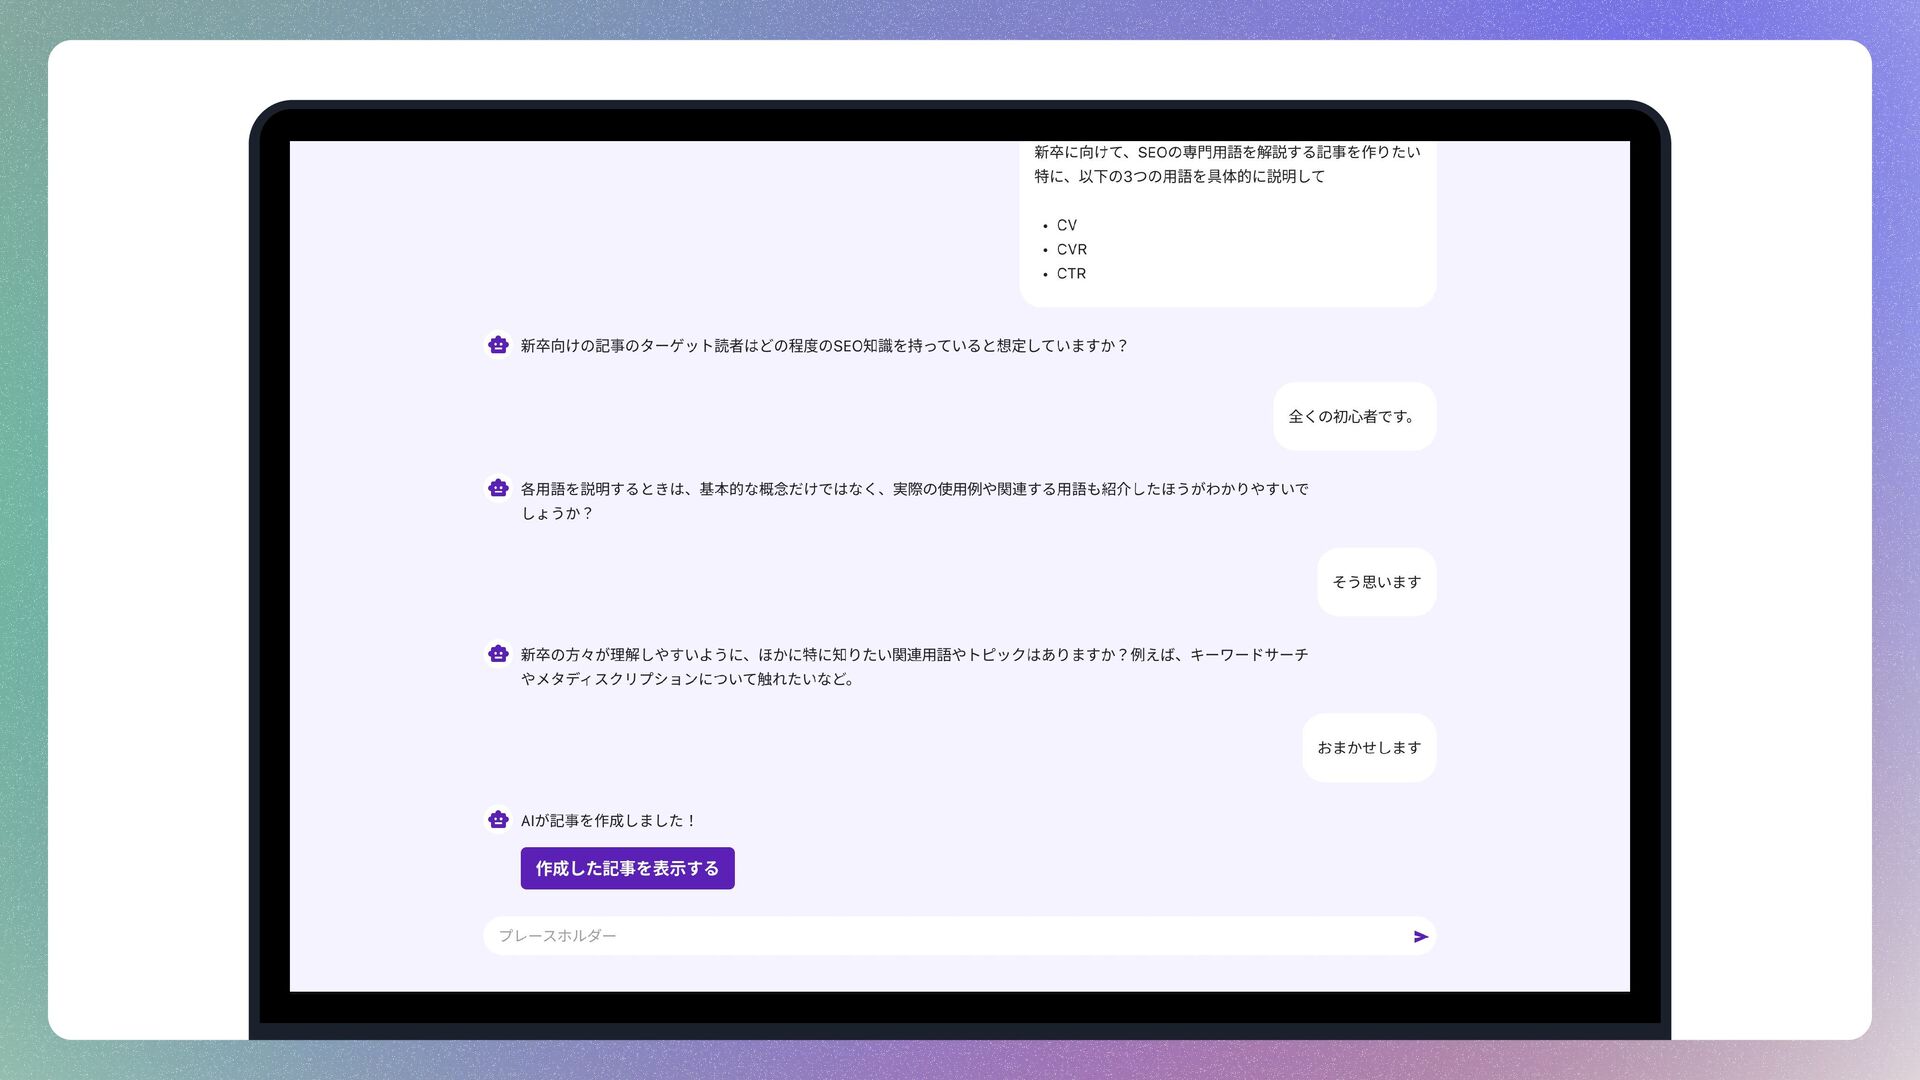The width and height of the screenshot is (1920, 1080).
Task: Click the AIが記事を作成しました！ message text
Action: [x=607, y=821]
